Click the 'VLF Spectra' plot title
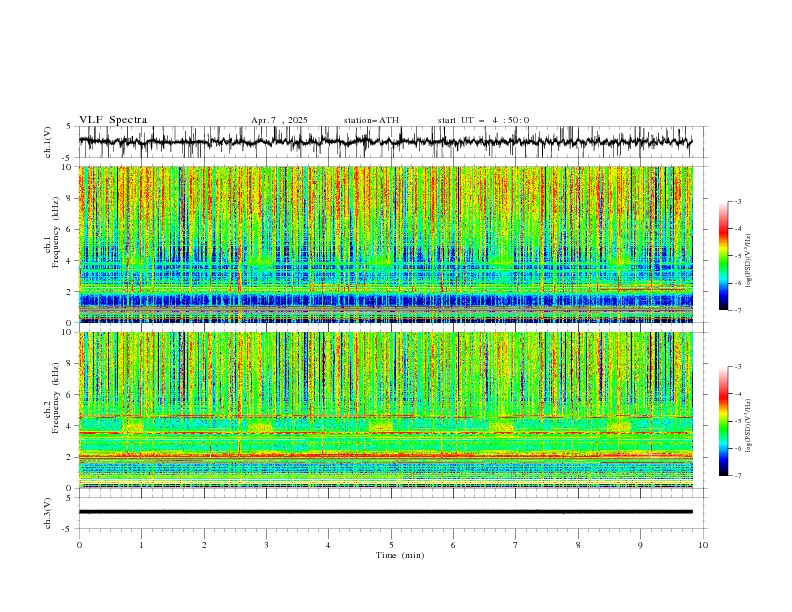The width and height of the screenshot is (792, 612). click(113, 120)
